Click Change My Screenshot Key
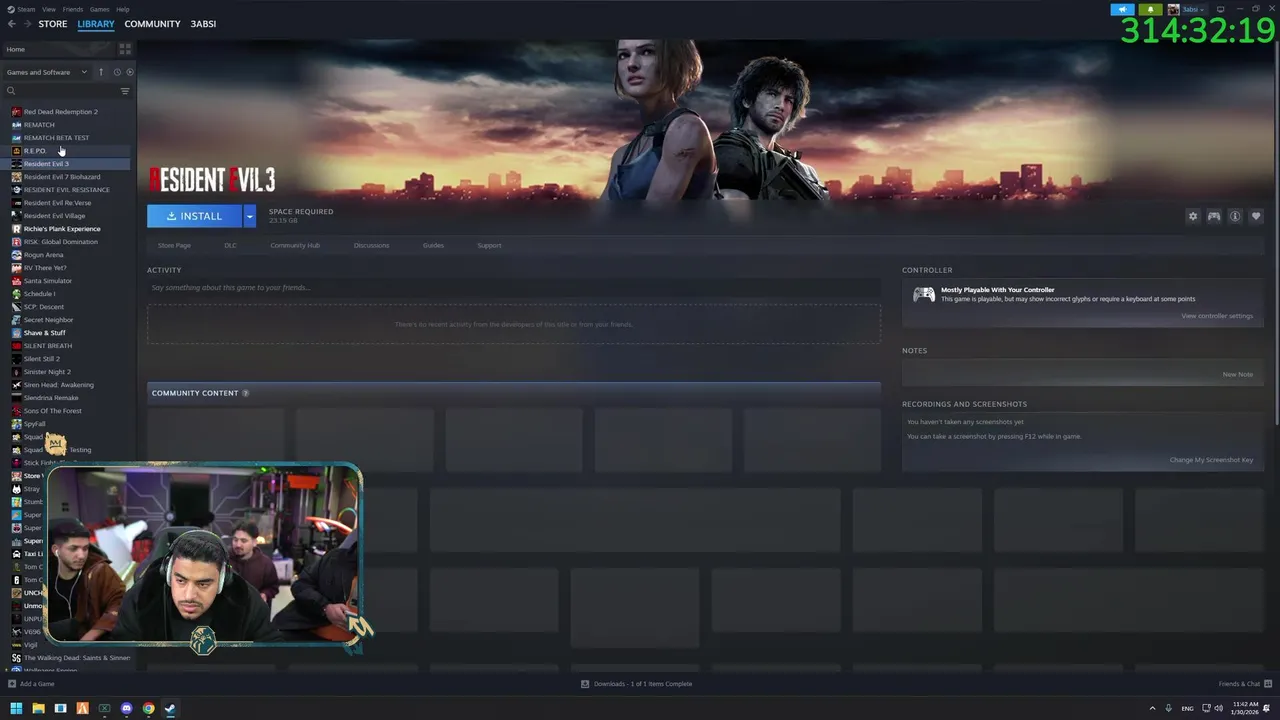 coord(1211,460)
